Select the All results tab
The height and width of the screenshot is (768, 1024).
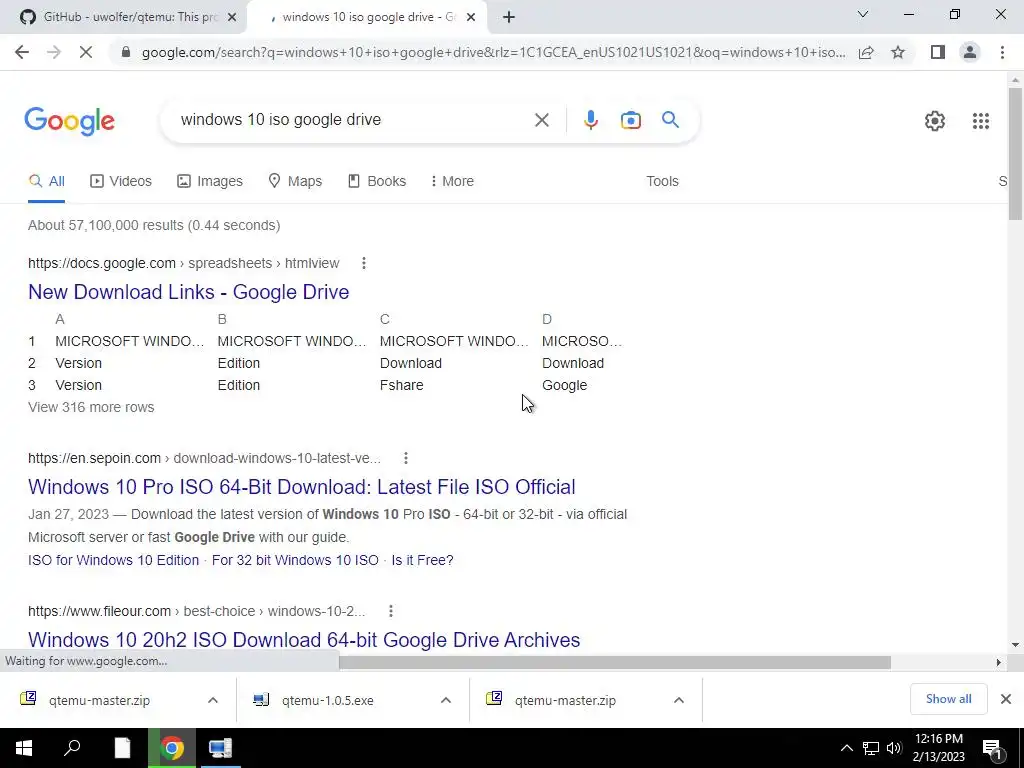pyautogui.click(x=46, y=181)
